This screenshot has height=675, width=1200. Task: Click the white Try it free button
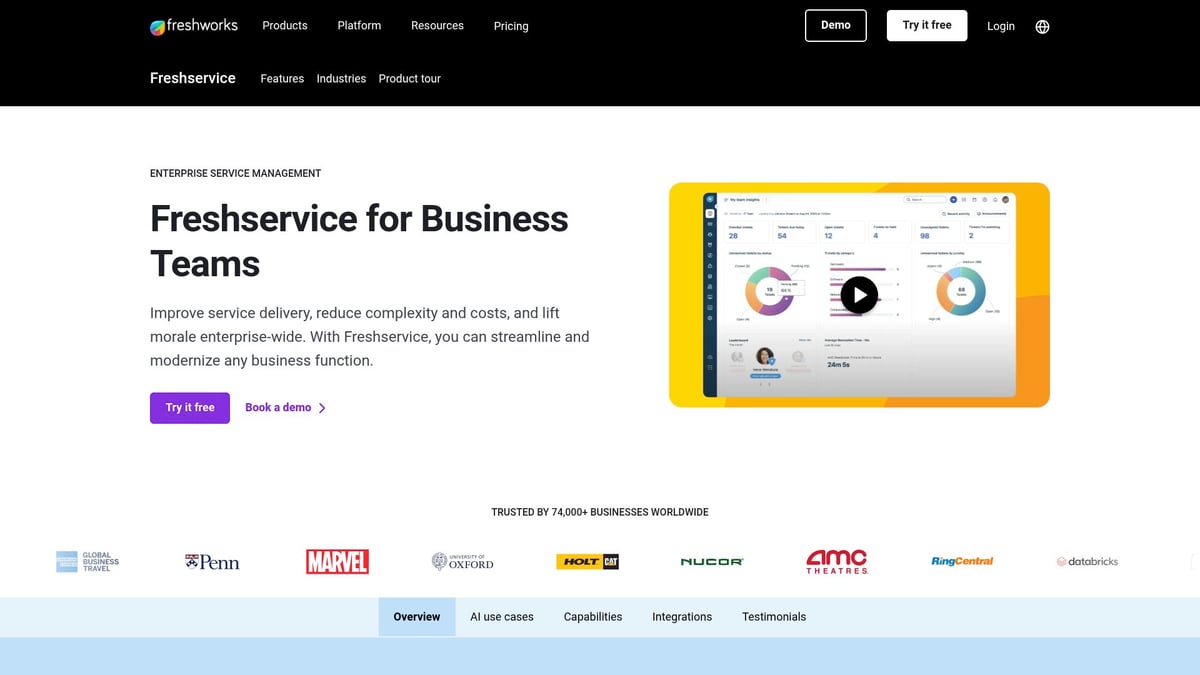pos(927,26)
